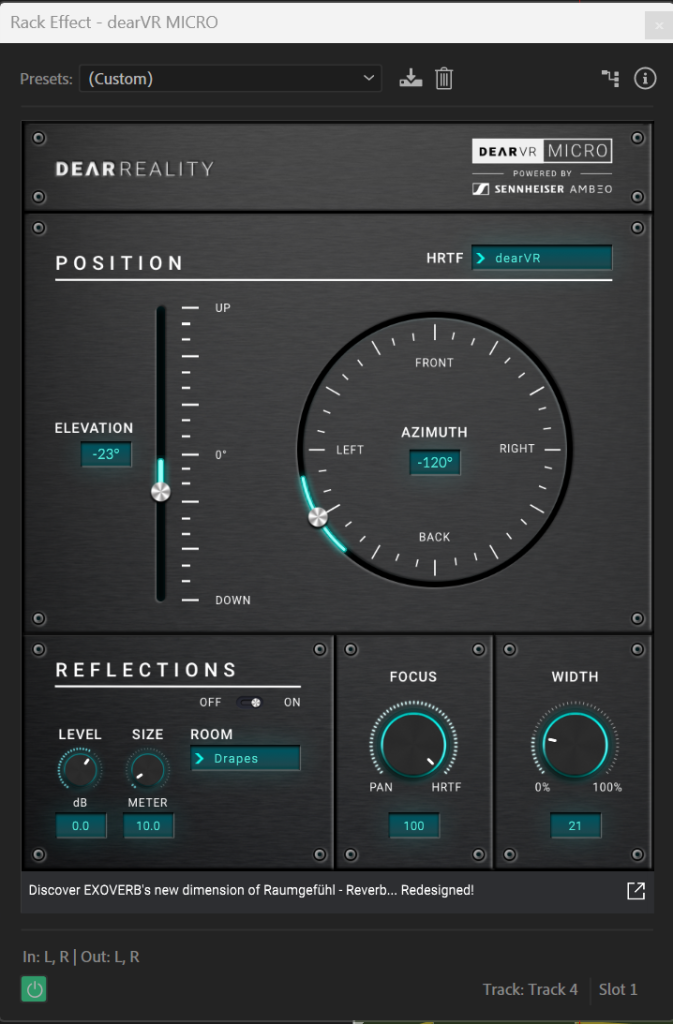Screen dimensions: 673x1024
Task: Click the Azimuth value field
Action: pyautogui.click(x=434, y=463)
